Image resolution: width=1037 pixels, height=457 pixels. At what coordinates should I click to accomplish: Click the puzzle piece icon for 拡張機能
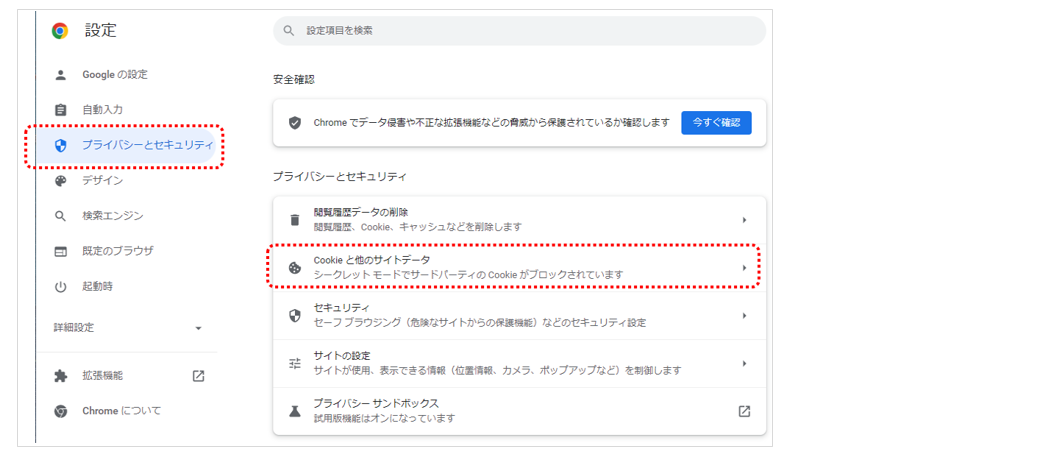point(60,376)
